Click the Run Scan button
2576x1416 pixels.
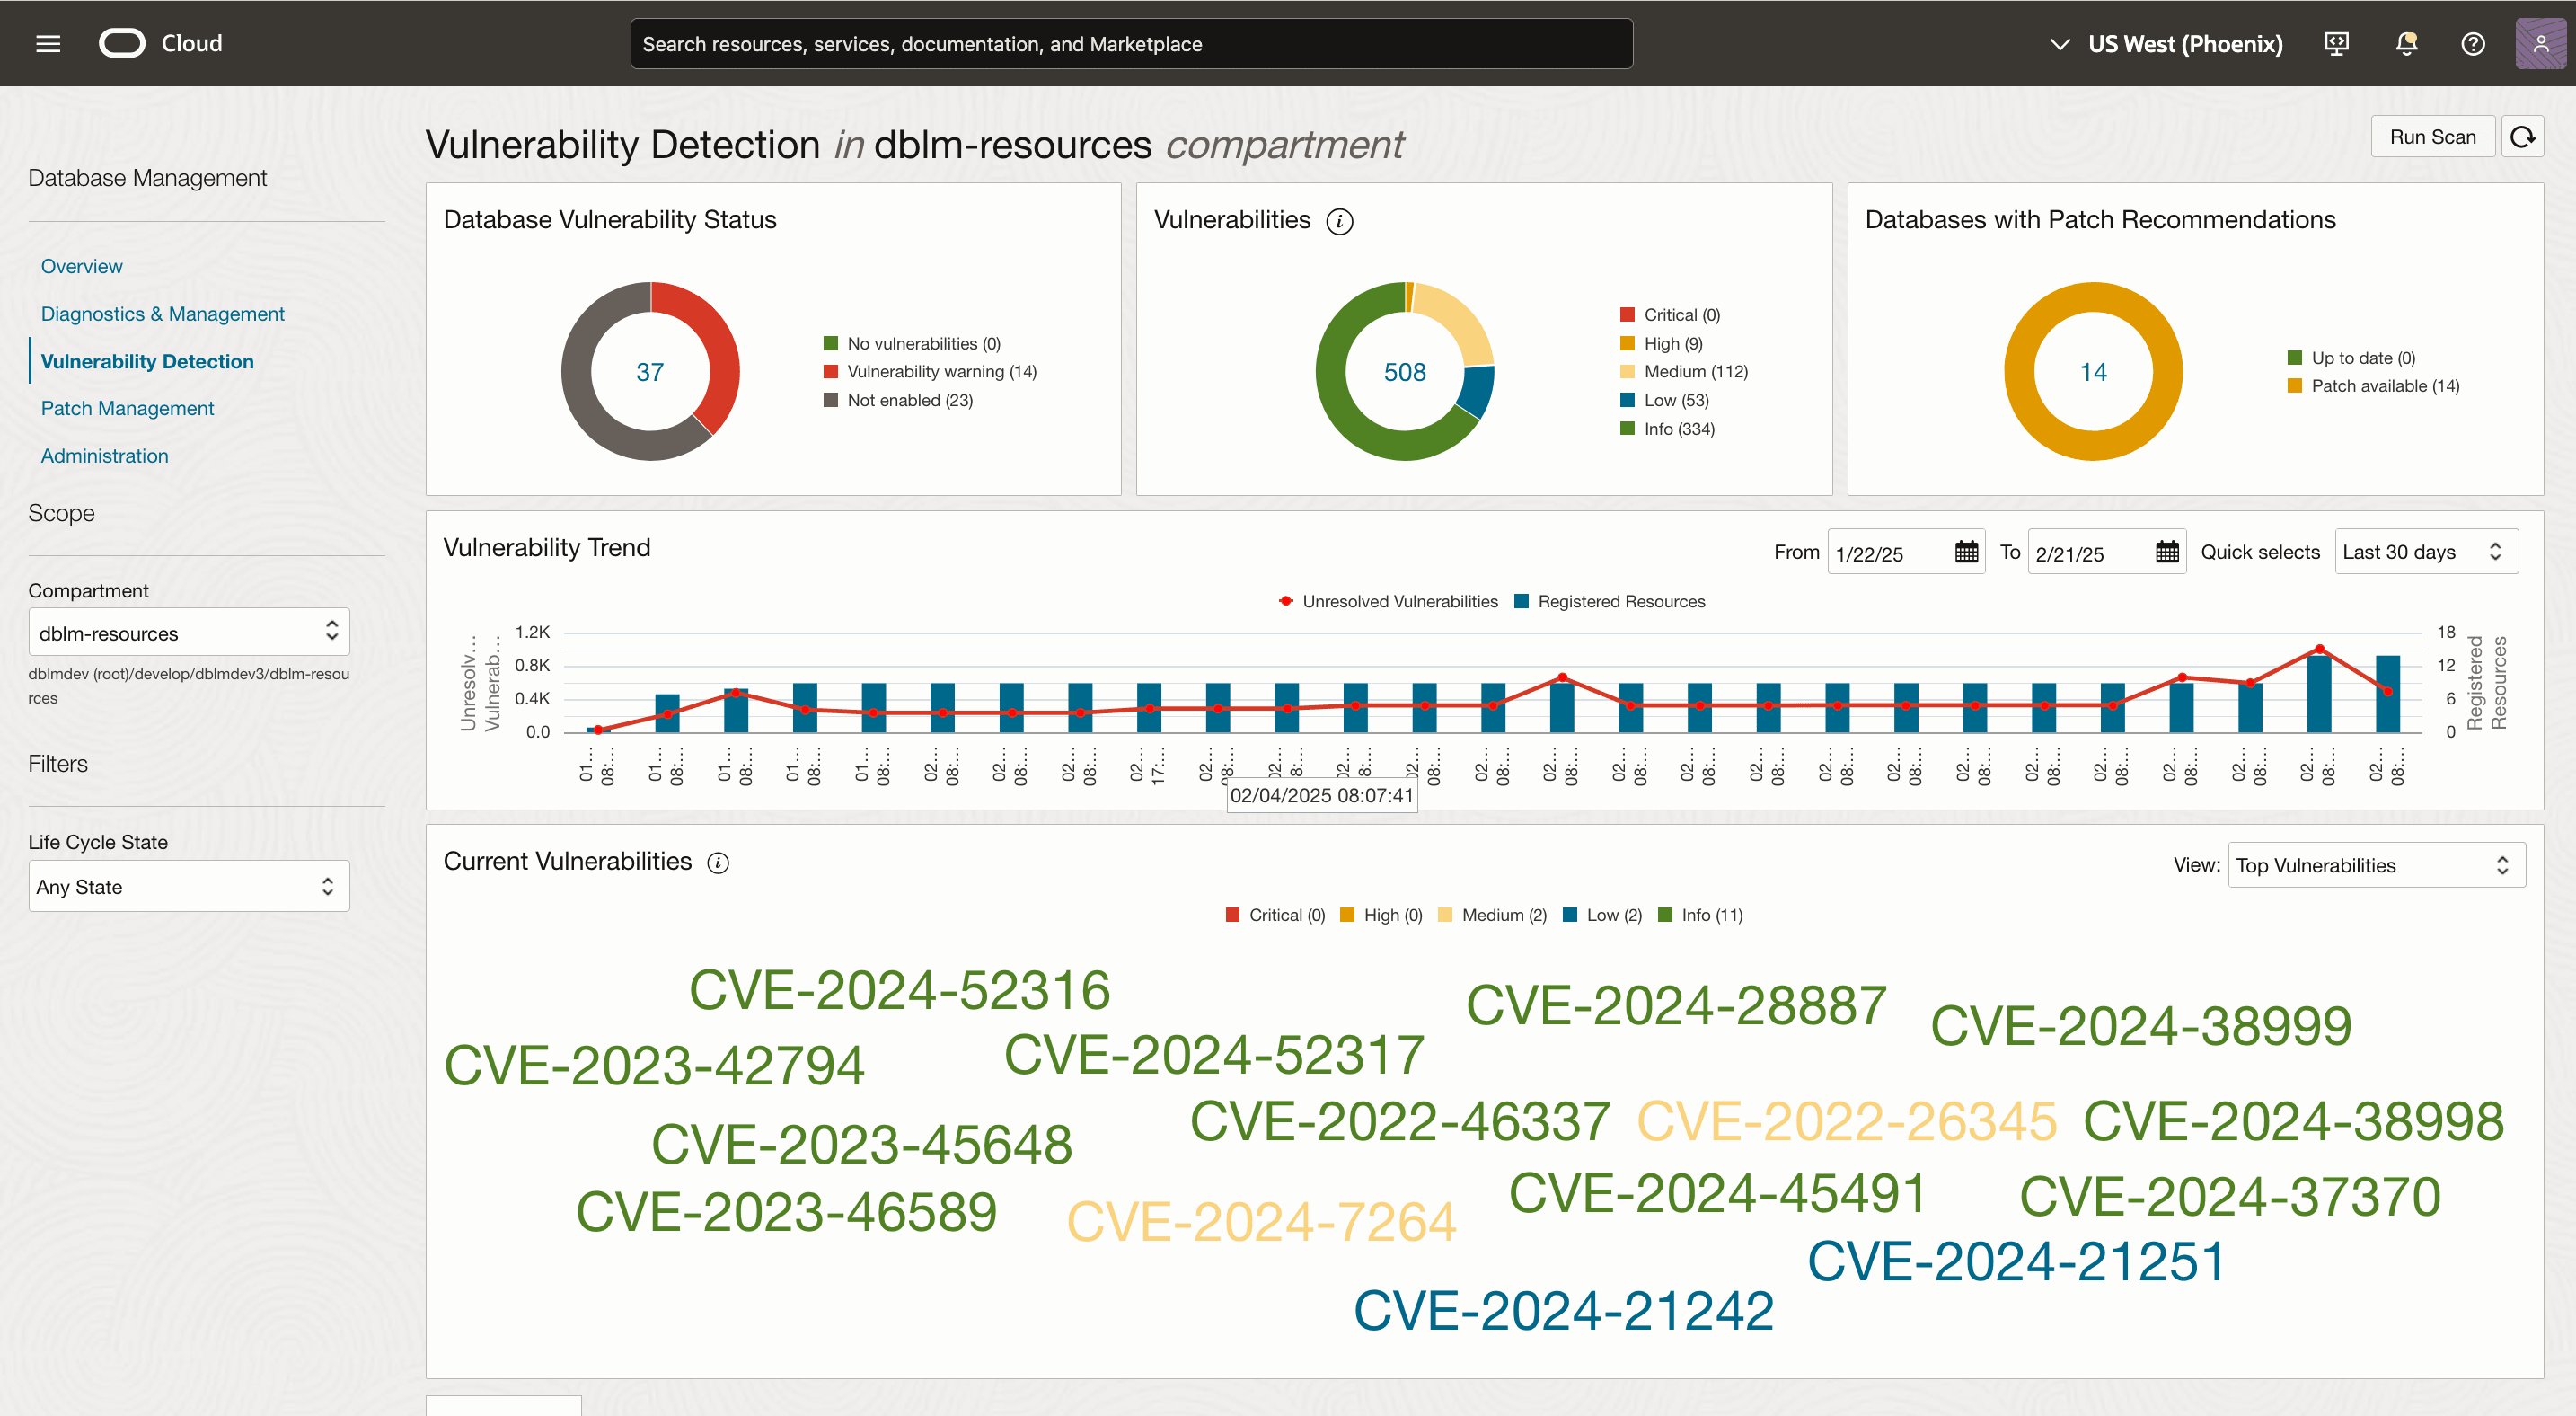pos(2432,136)
